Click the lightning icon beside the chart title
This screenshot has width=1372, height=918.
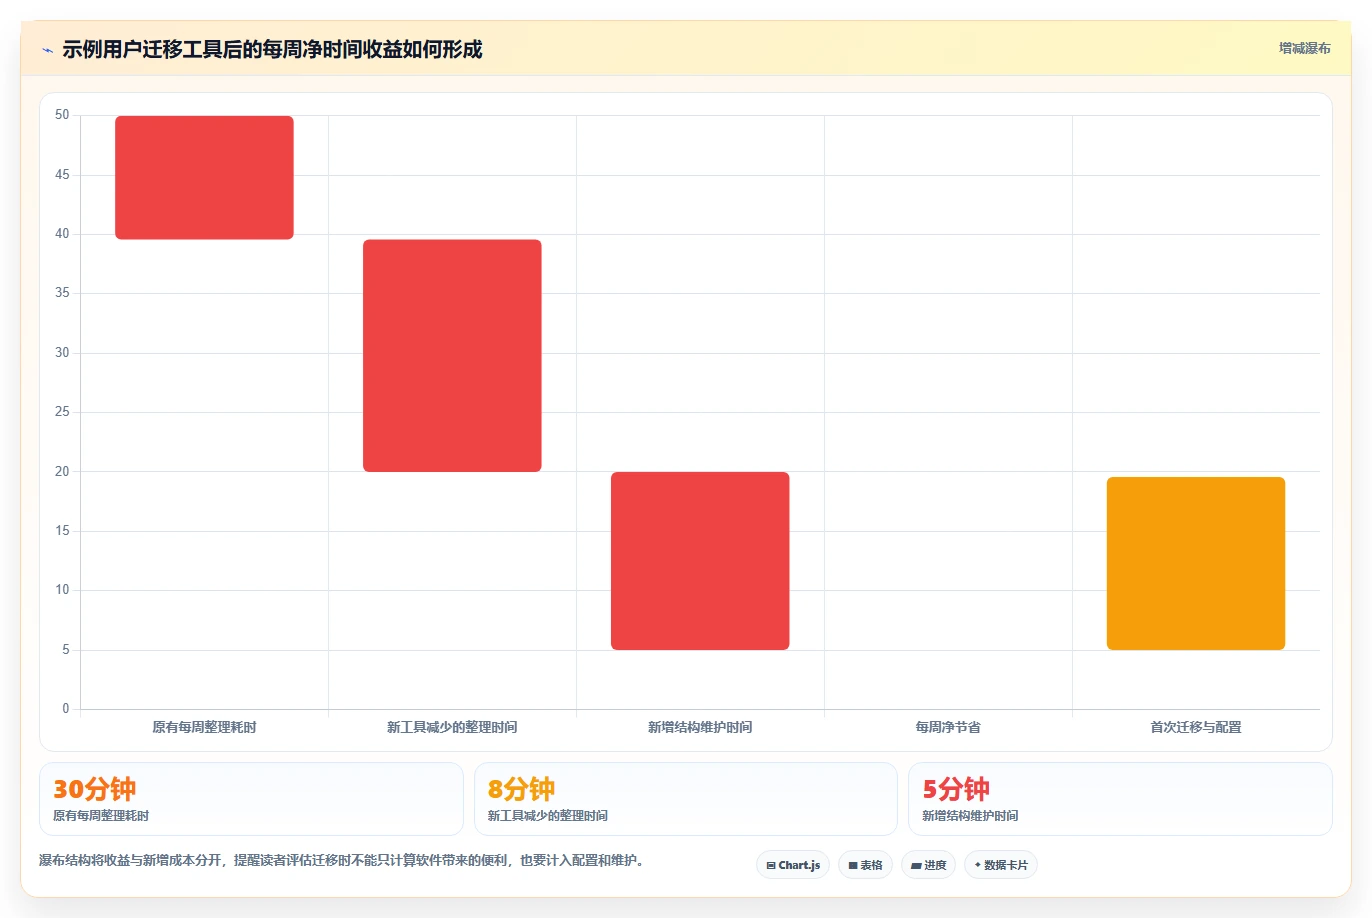pyautogui.click(x=47, y=50)
